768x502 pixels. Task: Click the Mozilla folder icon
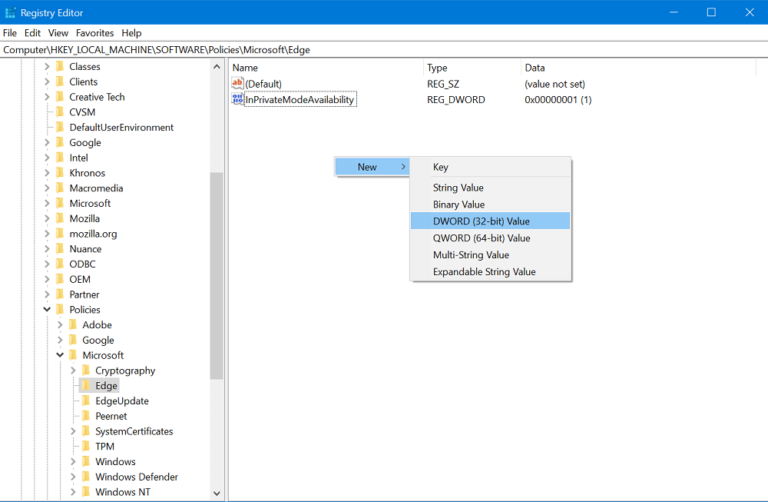tap(60, 218)
